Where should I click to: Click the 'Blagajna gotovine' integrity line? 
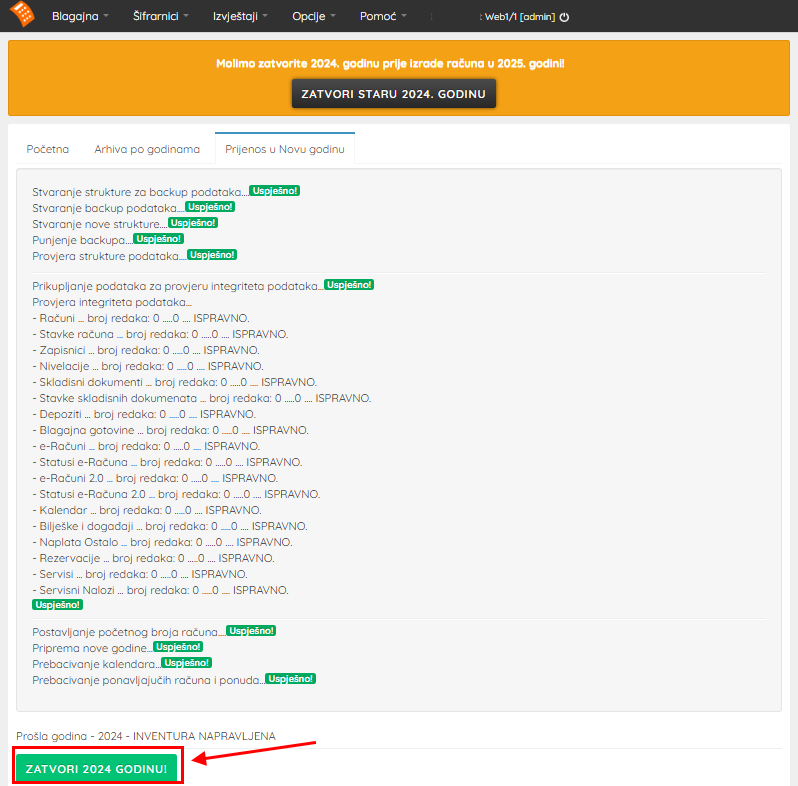pos(170,430)
